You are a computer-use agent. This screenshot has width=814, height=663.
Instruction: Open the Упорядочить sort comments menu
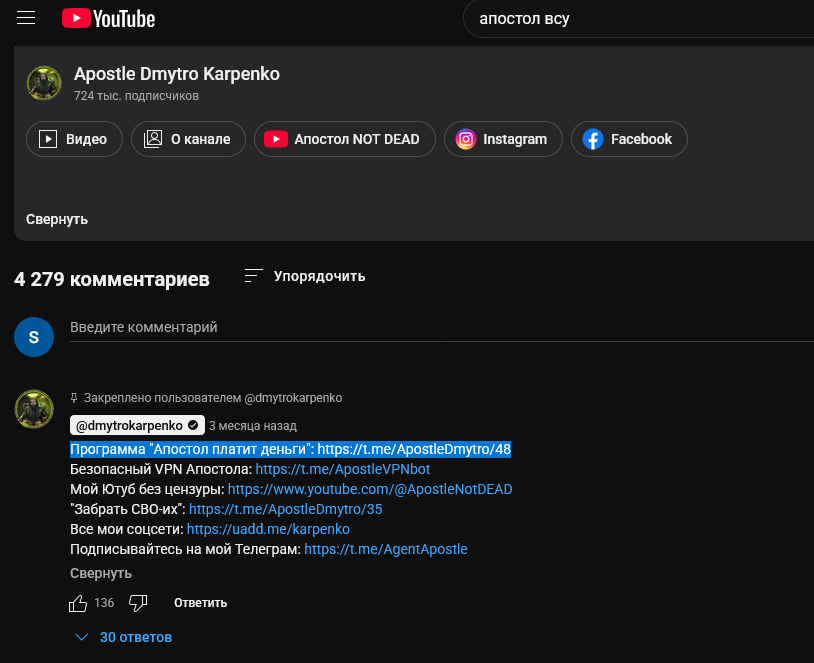pos(306,276)
